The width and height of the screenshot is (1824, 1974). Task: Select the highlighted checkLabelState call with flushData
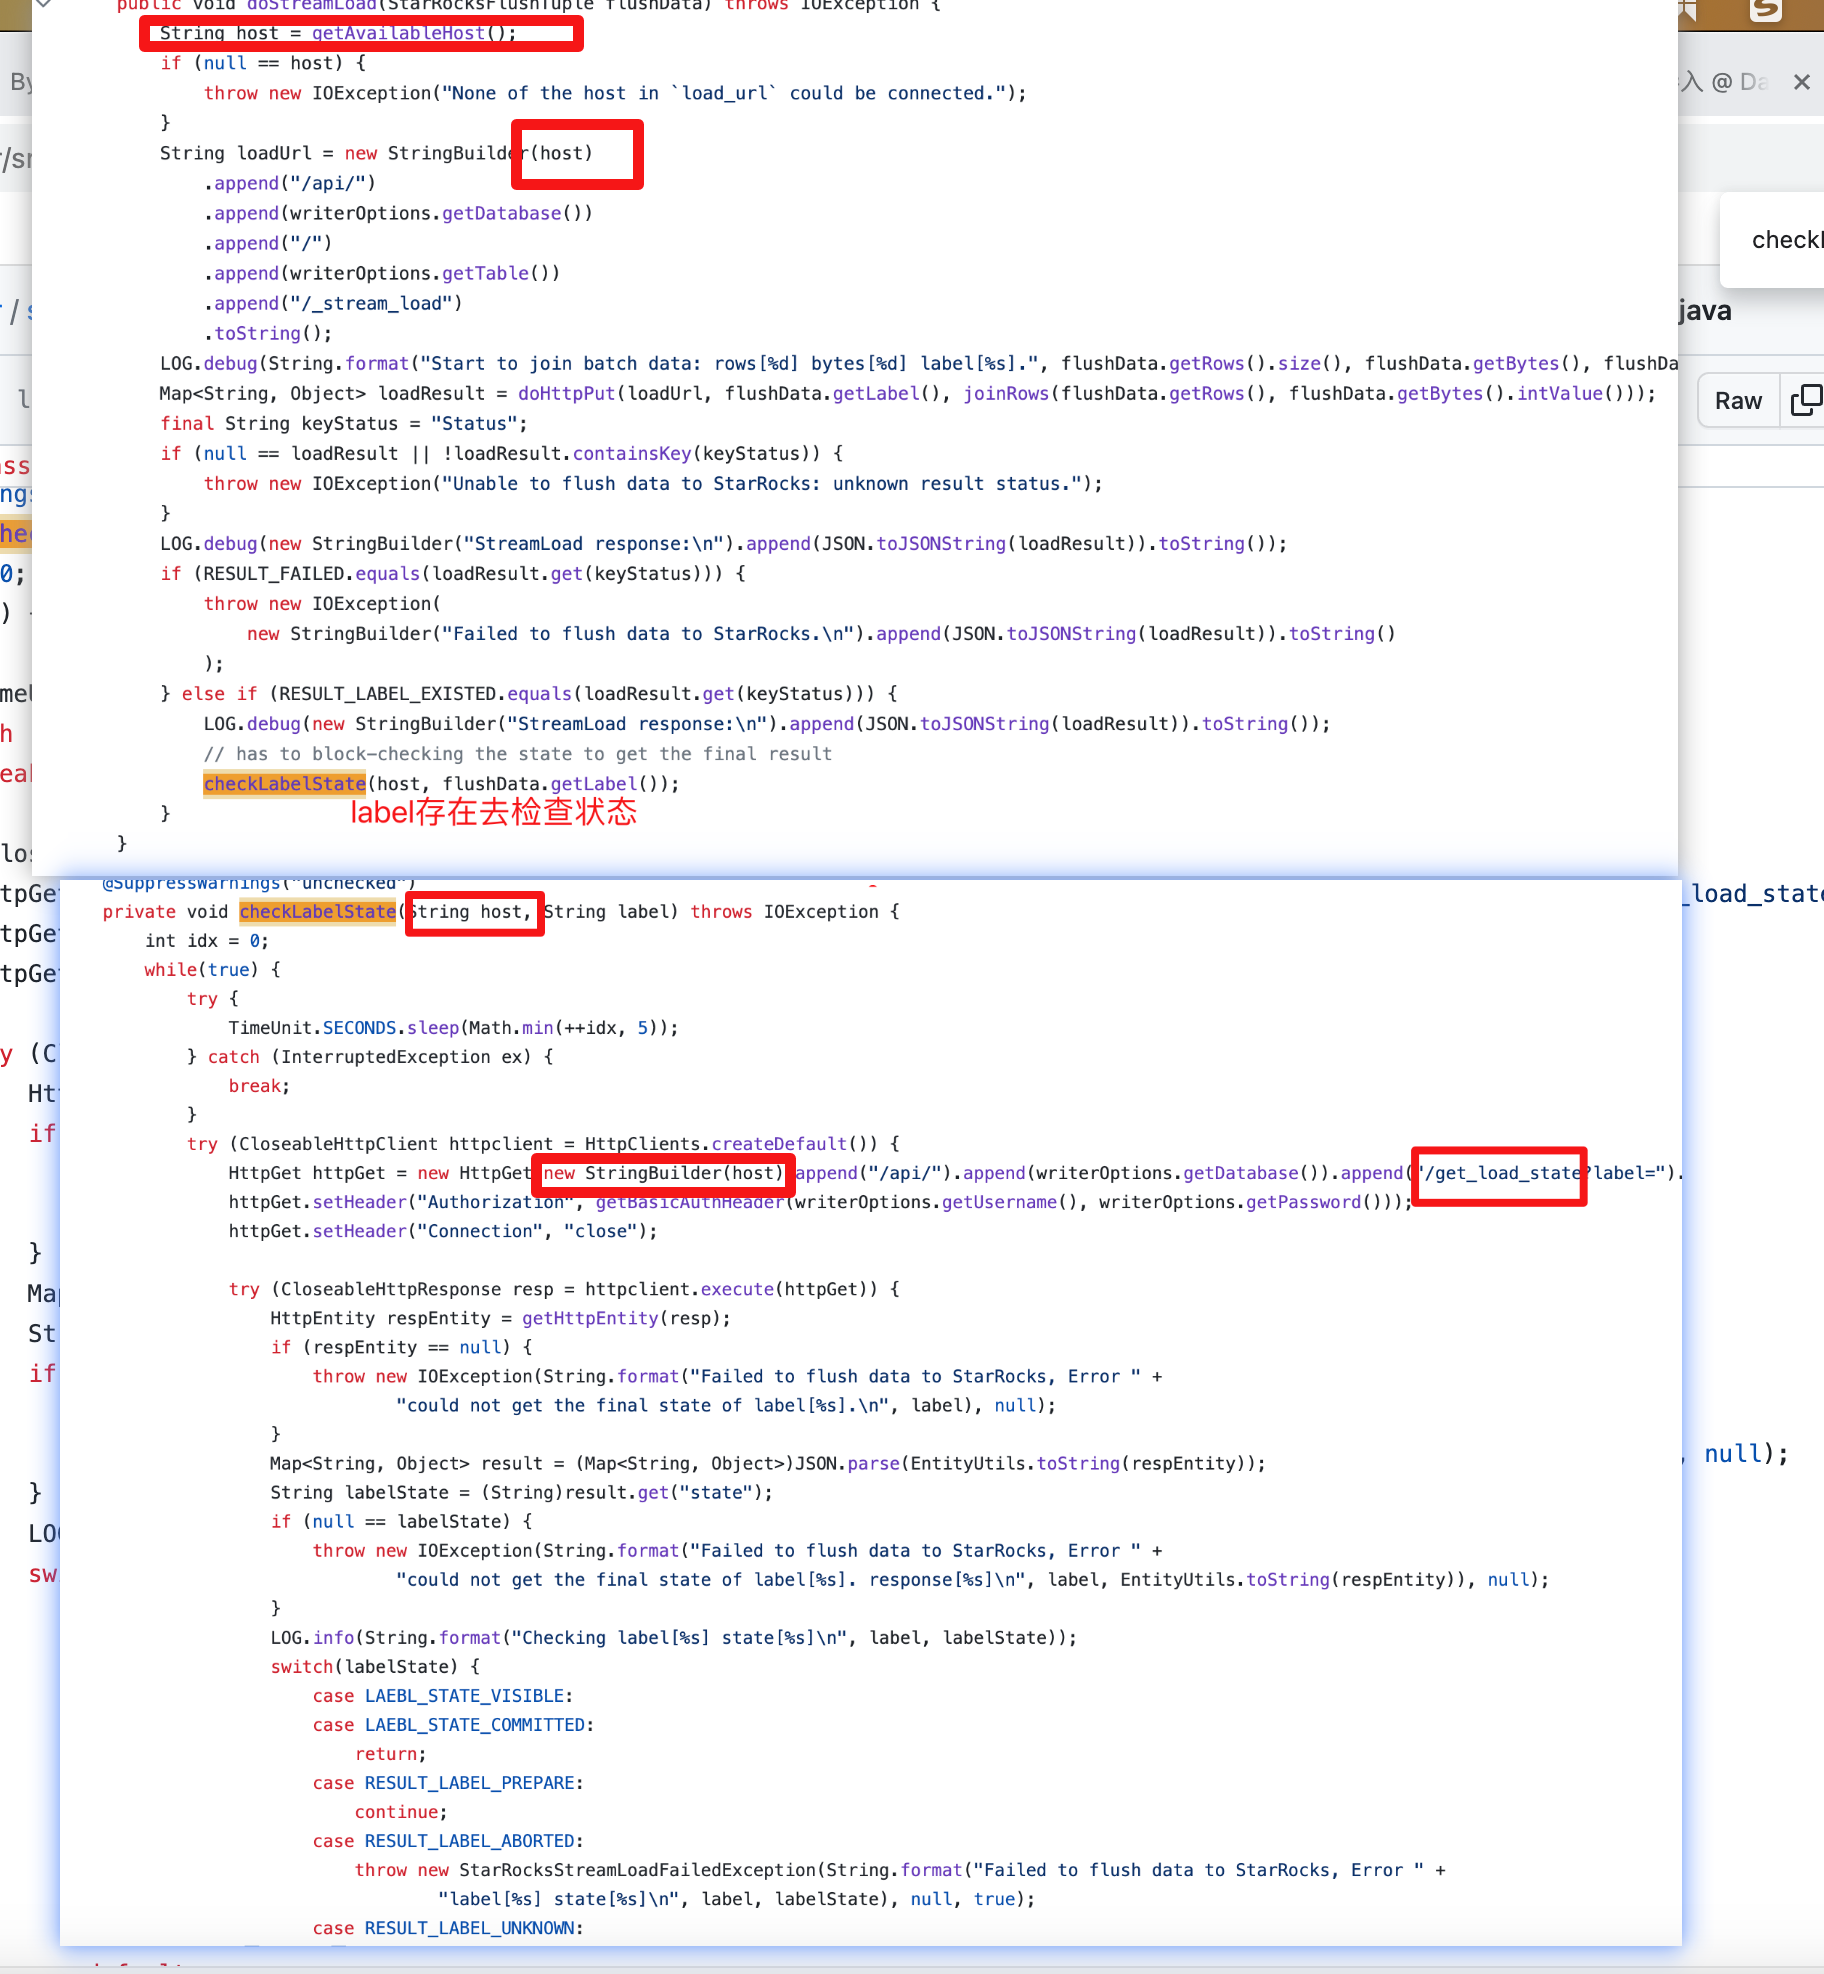(x=284, y=784)
